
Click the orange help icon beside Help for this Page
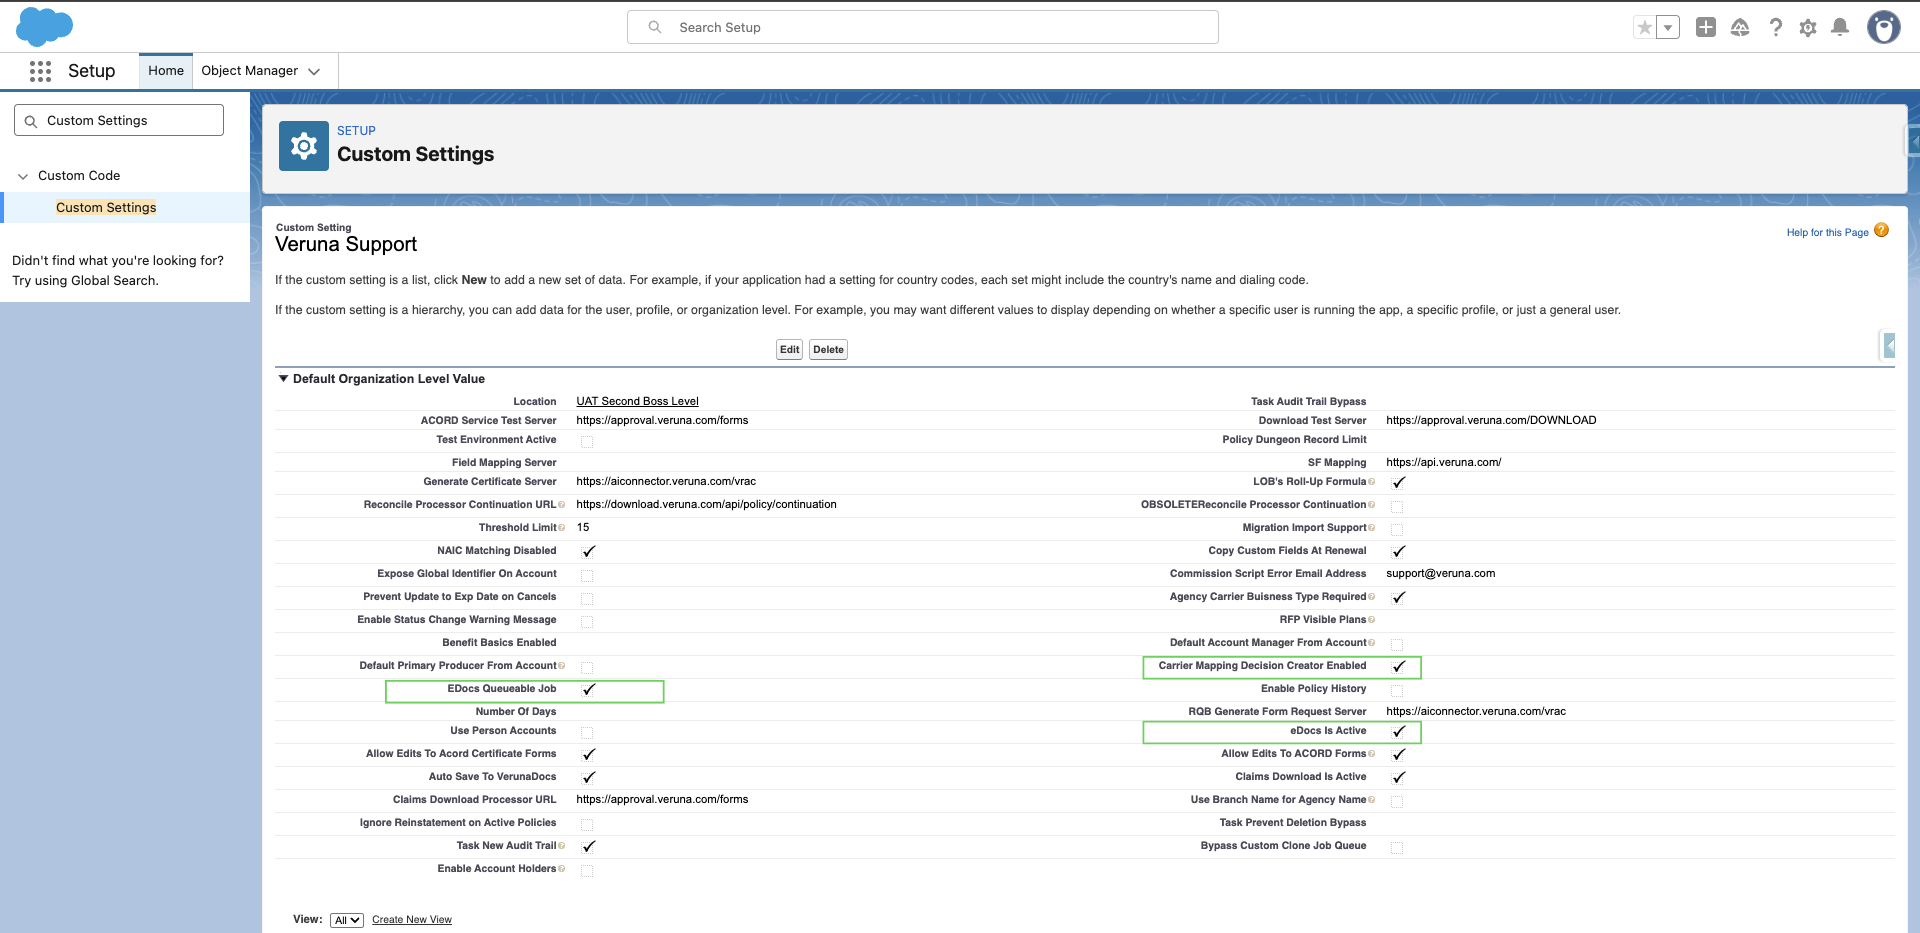click(1881, 230)
